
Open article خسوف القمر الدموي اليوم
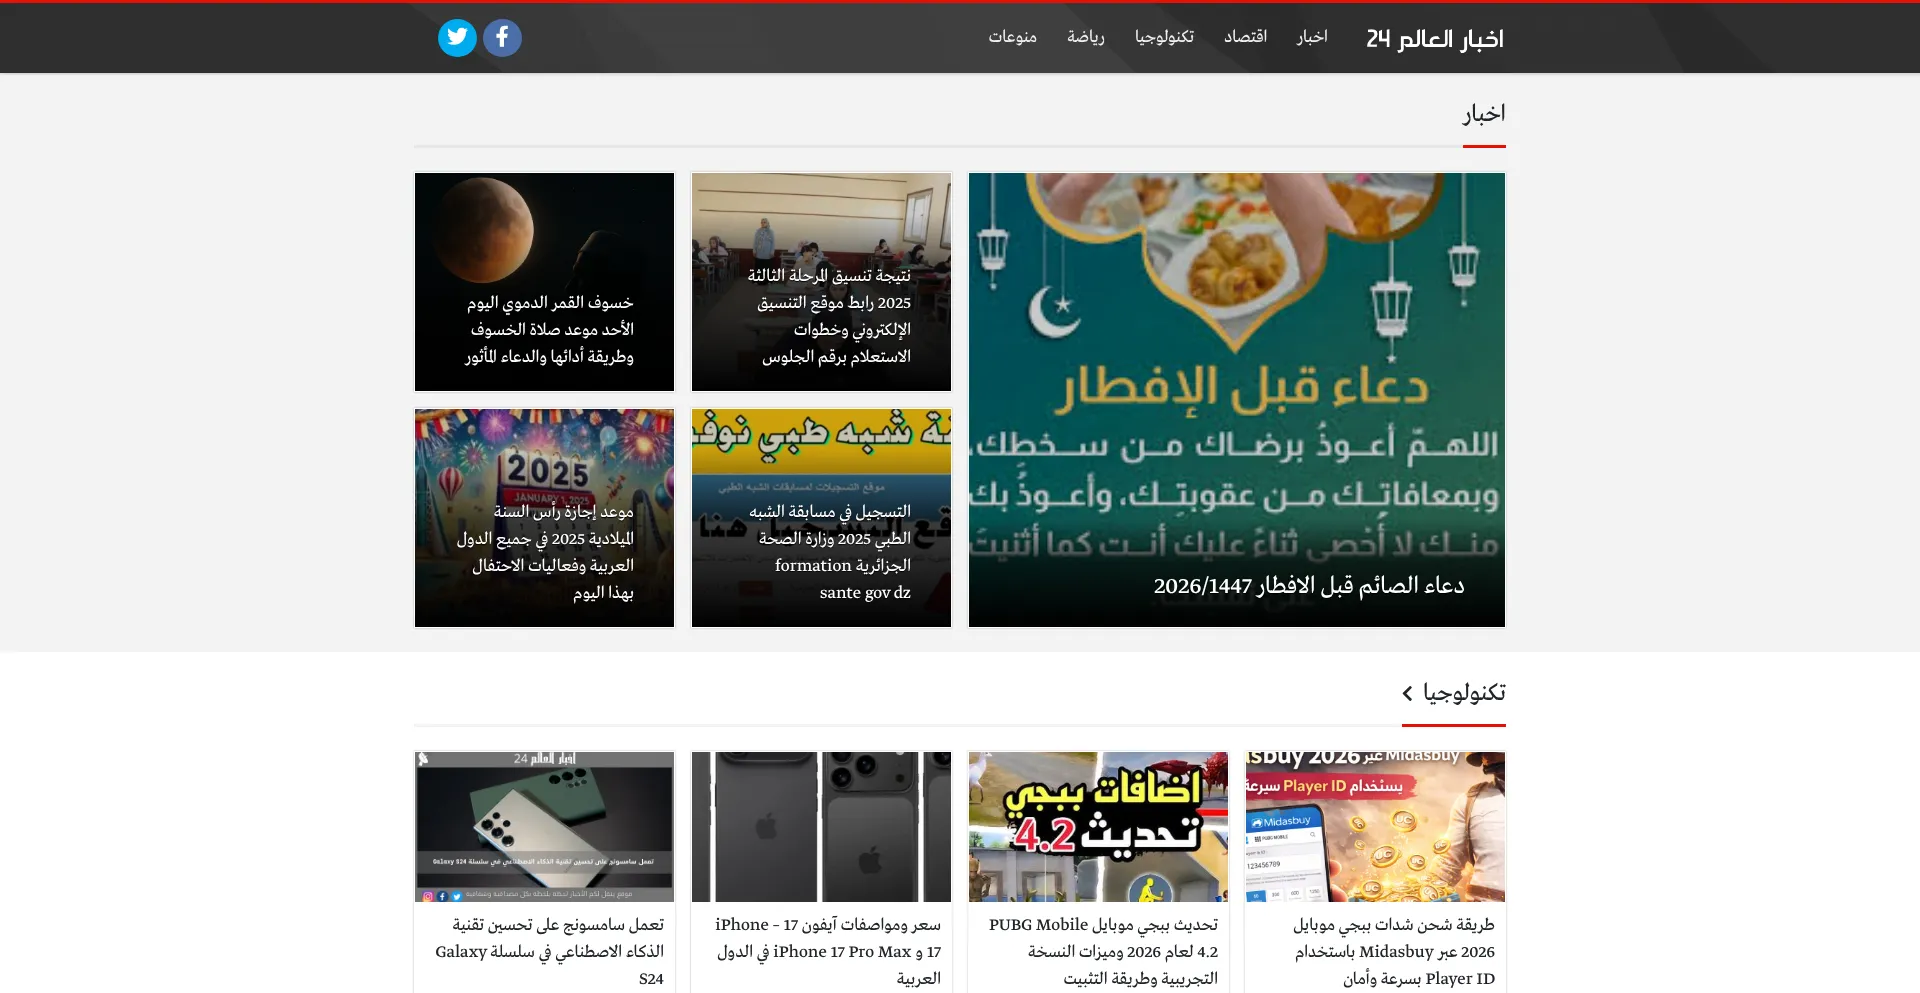(x=544, y=282)
